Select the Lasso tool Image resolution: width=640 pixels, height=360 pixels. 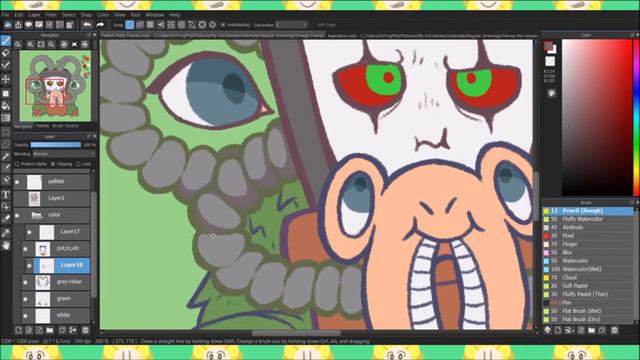[6, 144]
